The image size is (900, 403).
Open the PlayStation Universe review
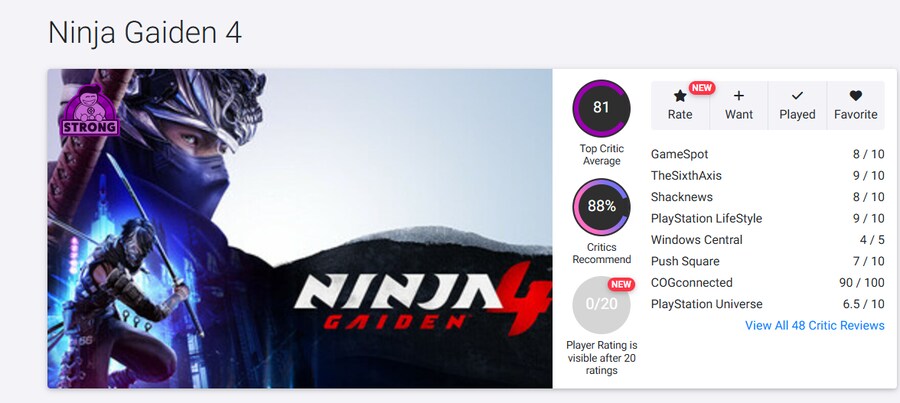click(x=707, y=304)
